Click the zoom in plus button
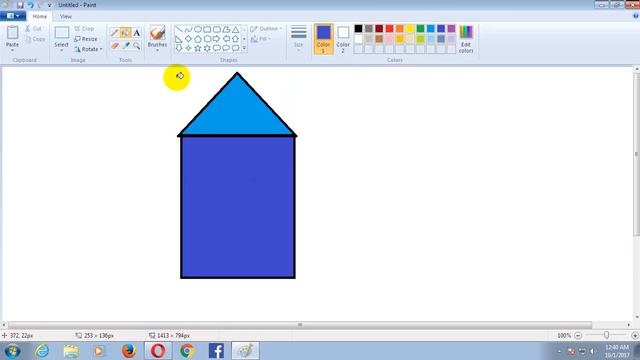Screen dimensions: 640x360 click(635, 336)
